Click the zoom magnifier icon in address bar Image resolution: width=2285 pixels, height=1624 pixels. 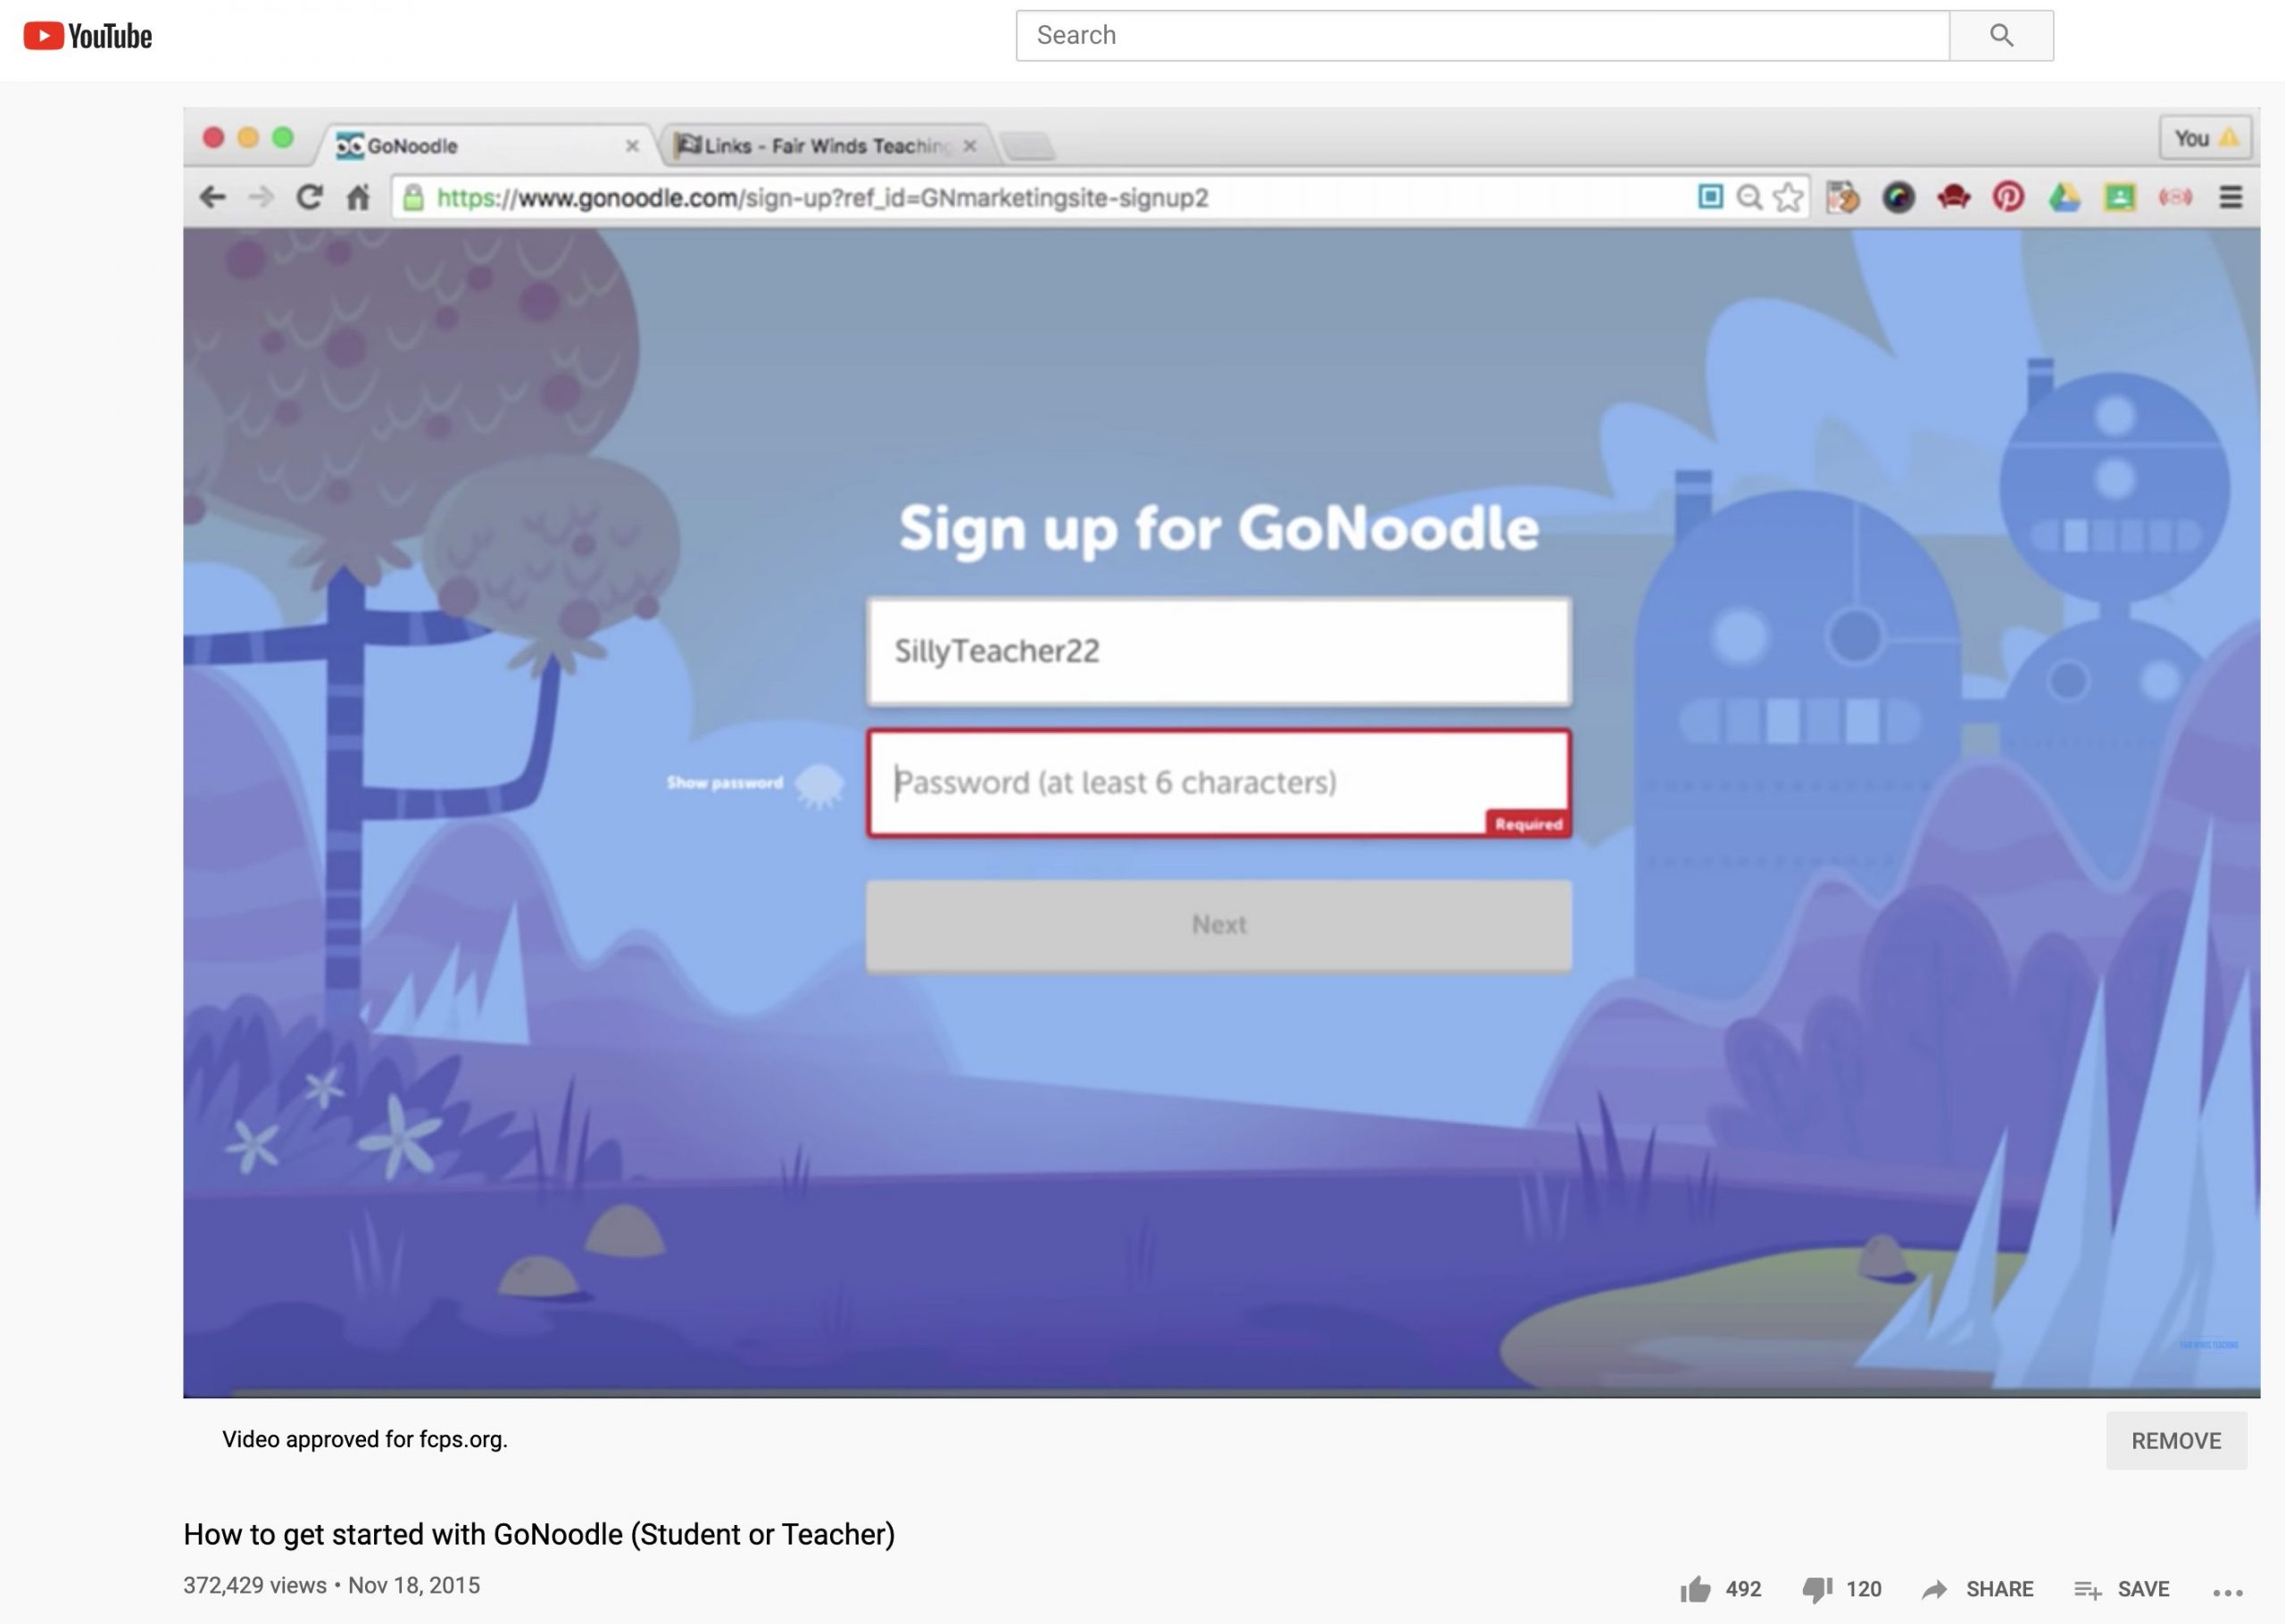point(1749,197)
